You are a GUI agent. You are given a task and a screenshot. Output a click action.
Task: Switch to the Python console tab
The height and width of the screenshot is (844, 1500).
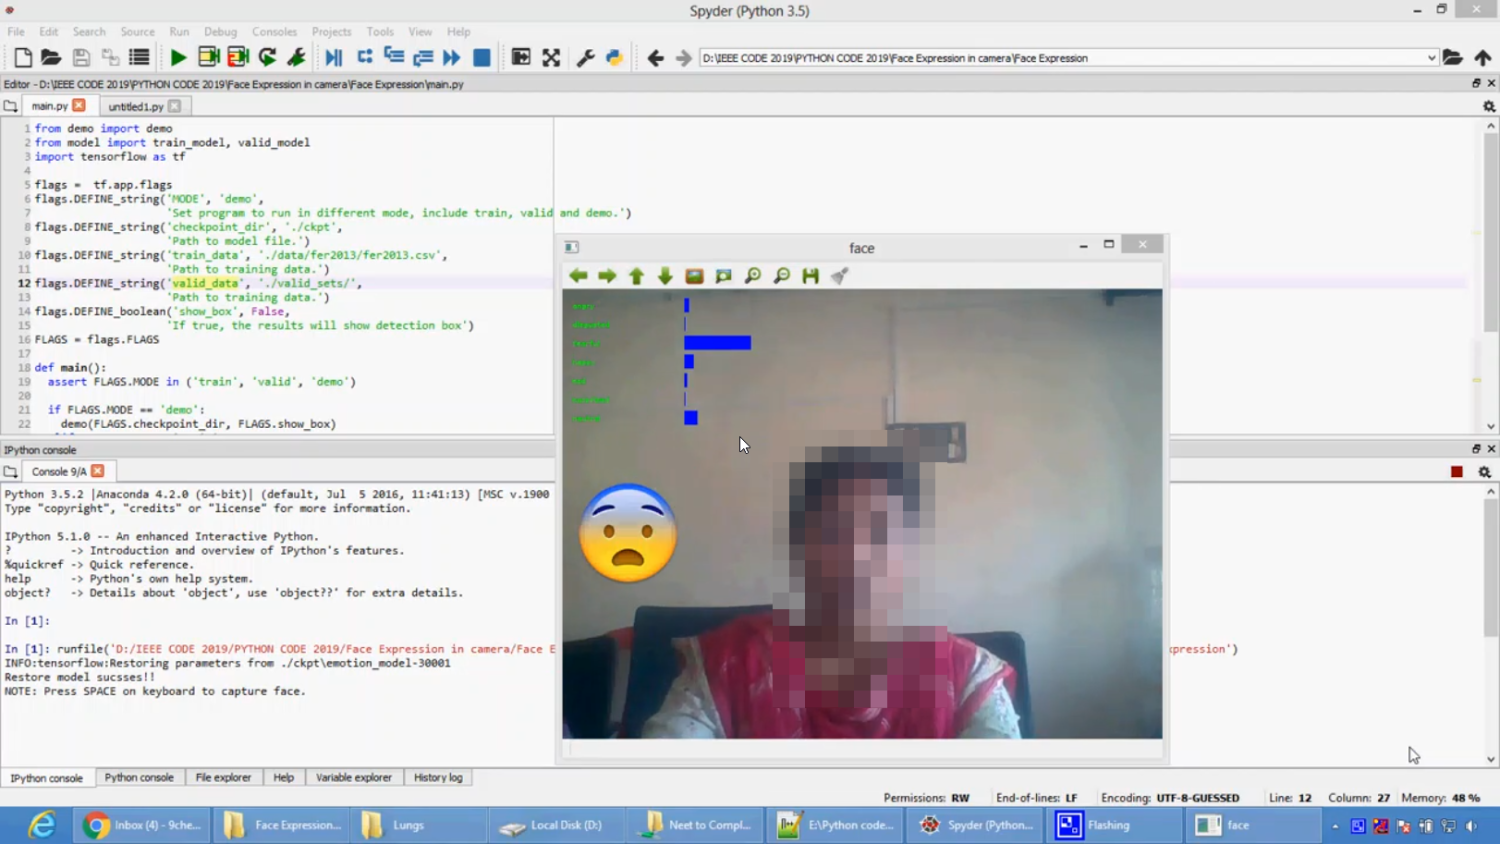click(139, 777)
